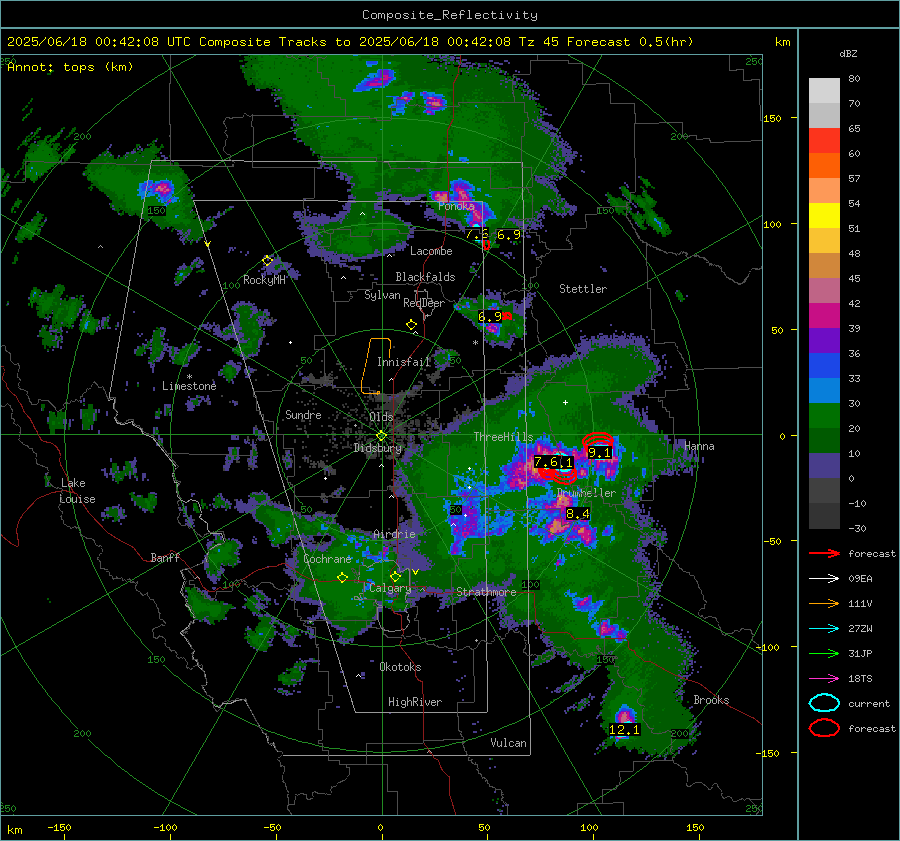
Task: Click the Drumheller city label
Action: pos(586,493)
